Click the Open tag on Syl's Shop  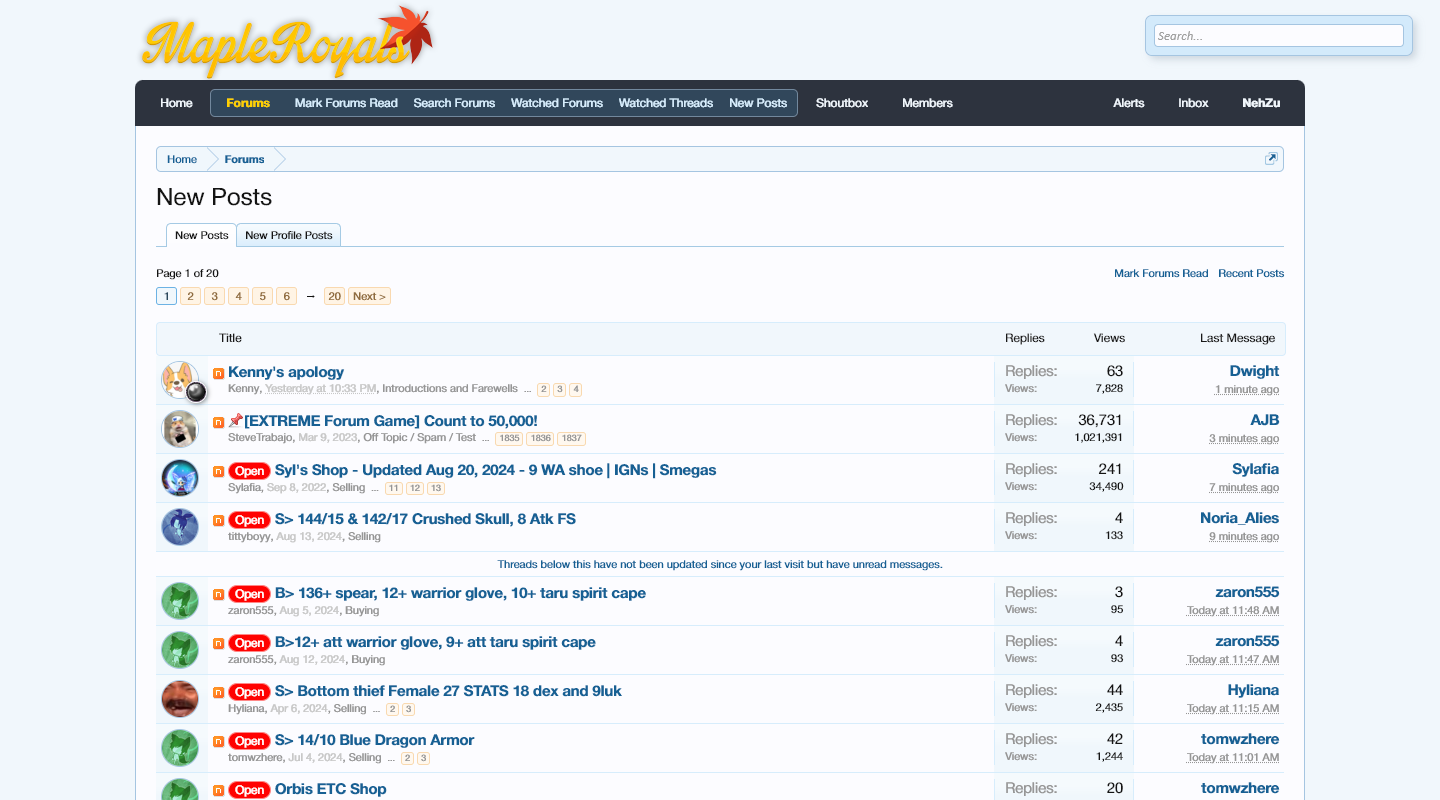pos(249,471)
